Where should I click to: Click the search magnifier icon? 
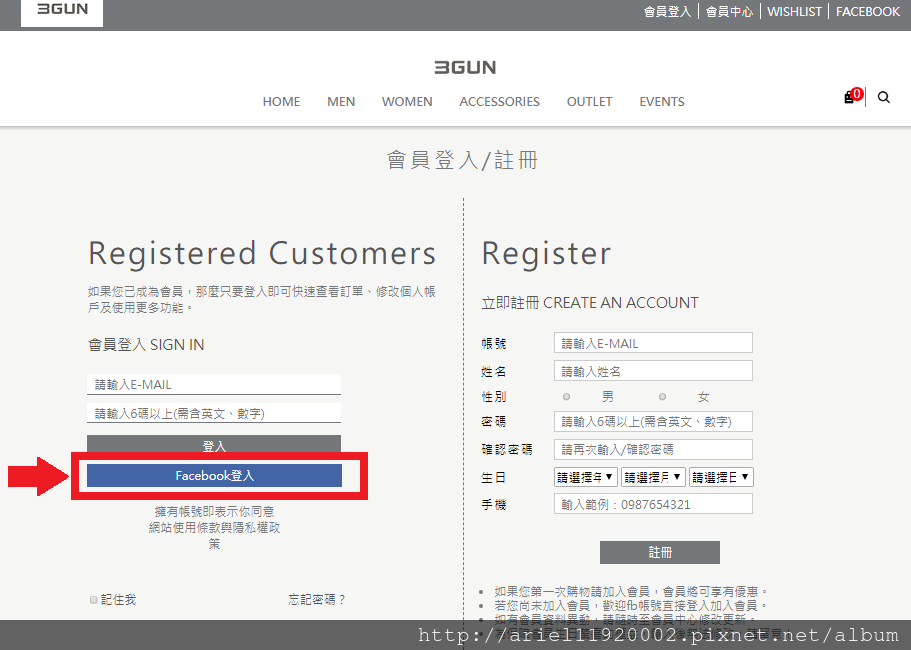[884, 97]
